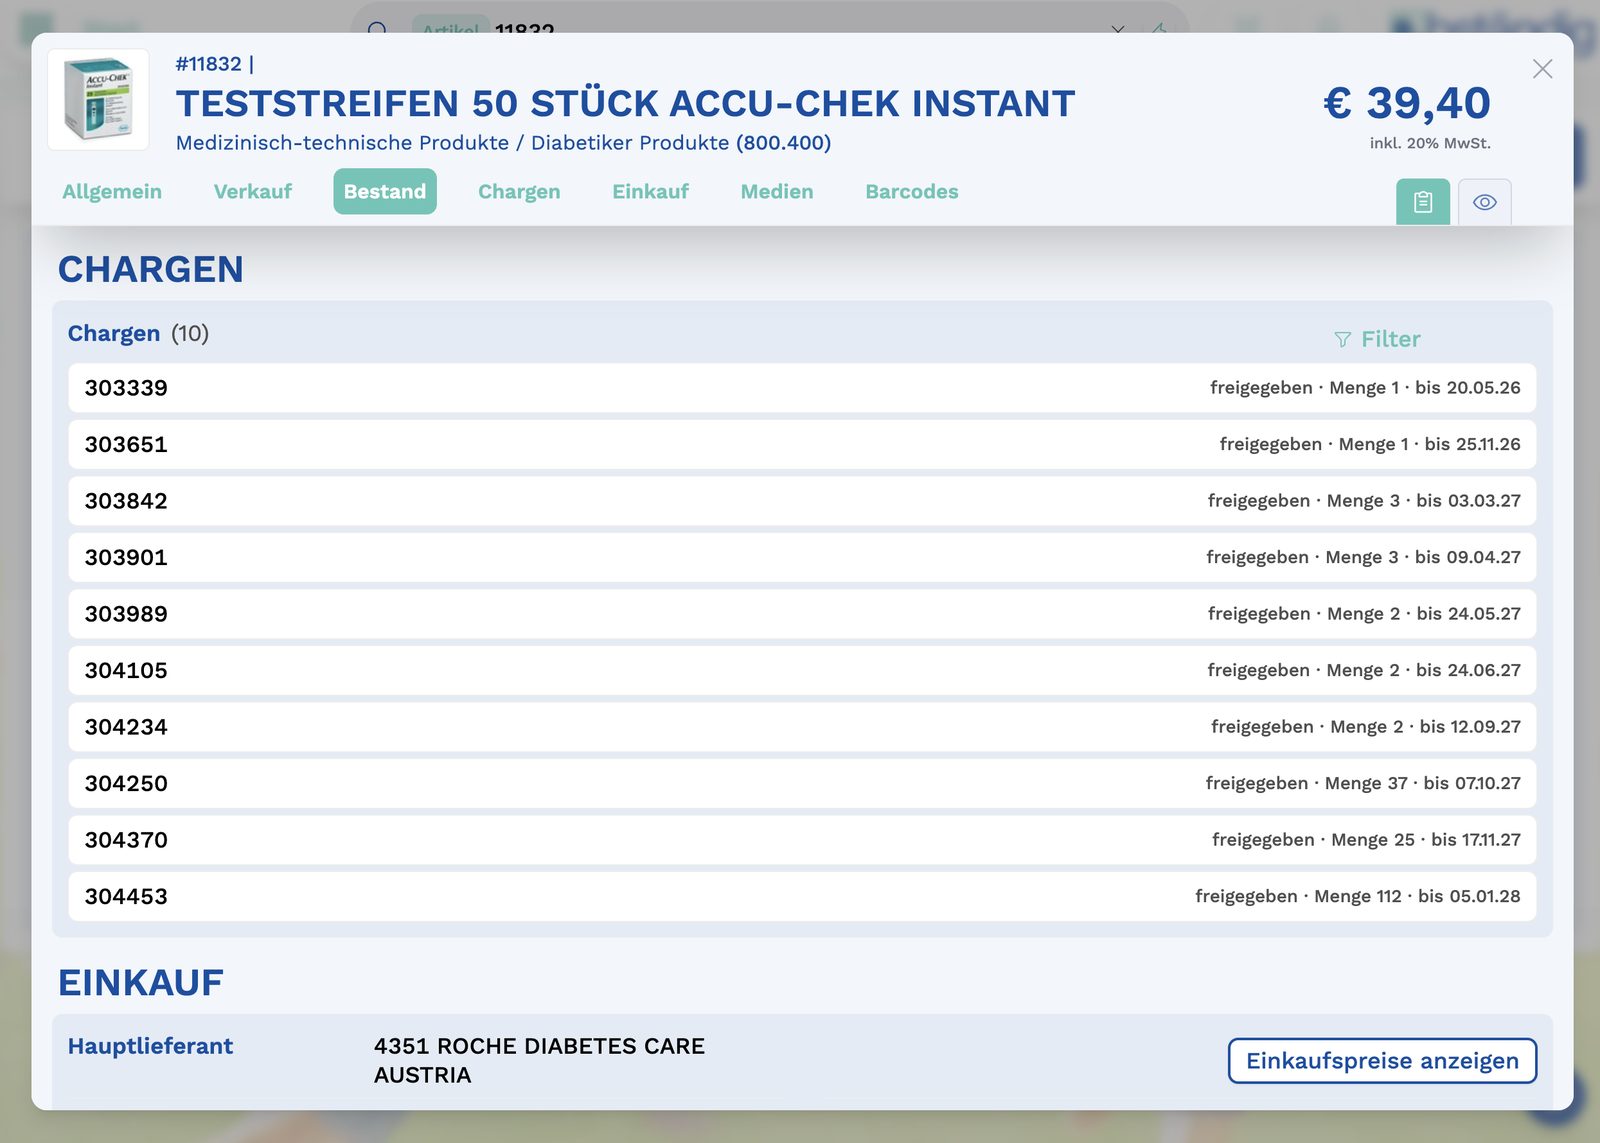The width and height of the screenshot is (1600, 1143).
Task: Open the clipboard view icon button
Action: click(x=1422, y=202)
